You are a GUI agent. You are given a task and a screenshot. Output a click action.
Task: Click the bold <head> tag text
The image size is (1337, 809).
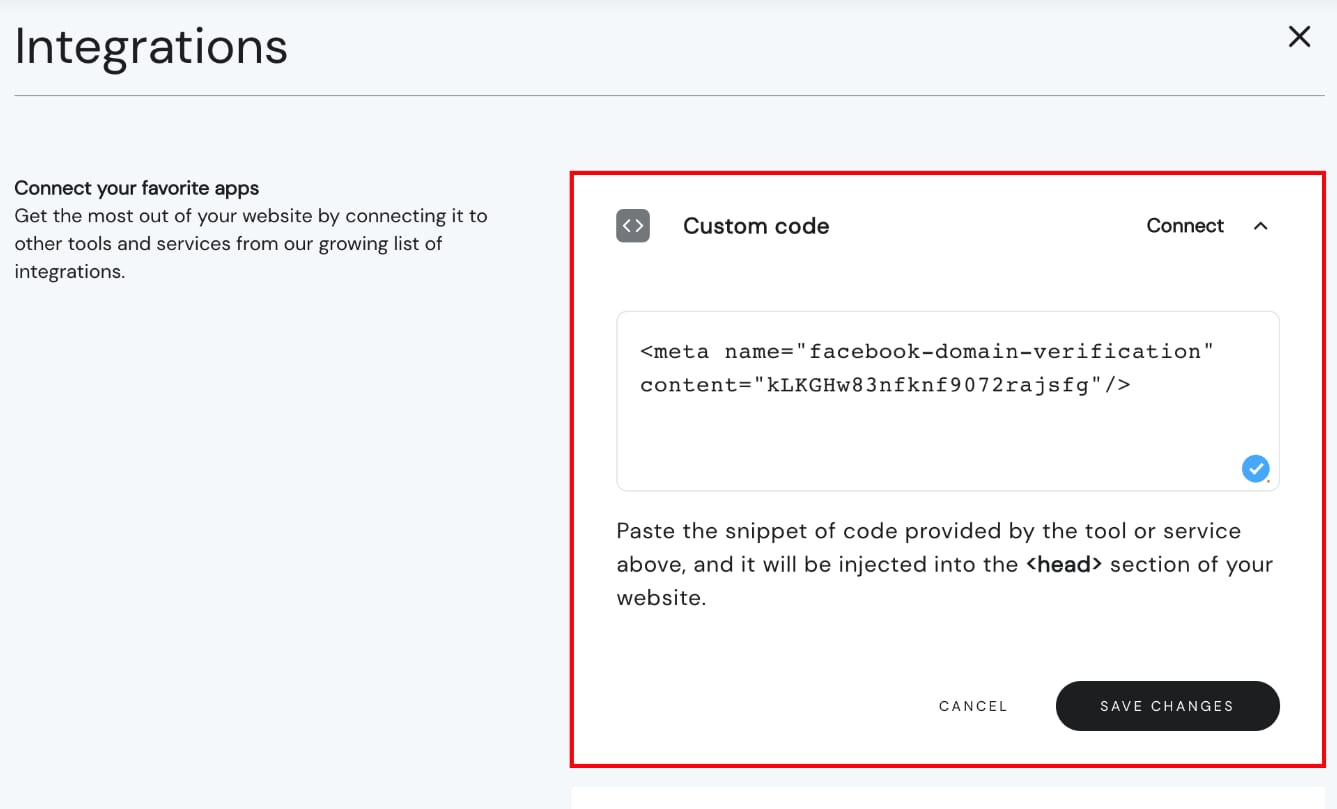[x=1063, y=564]
